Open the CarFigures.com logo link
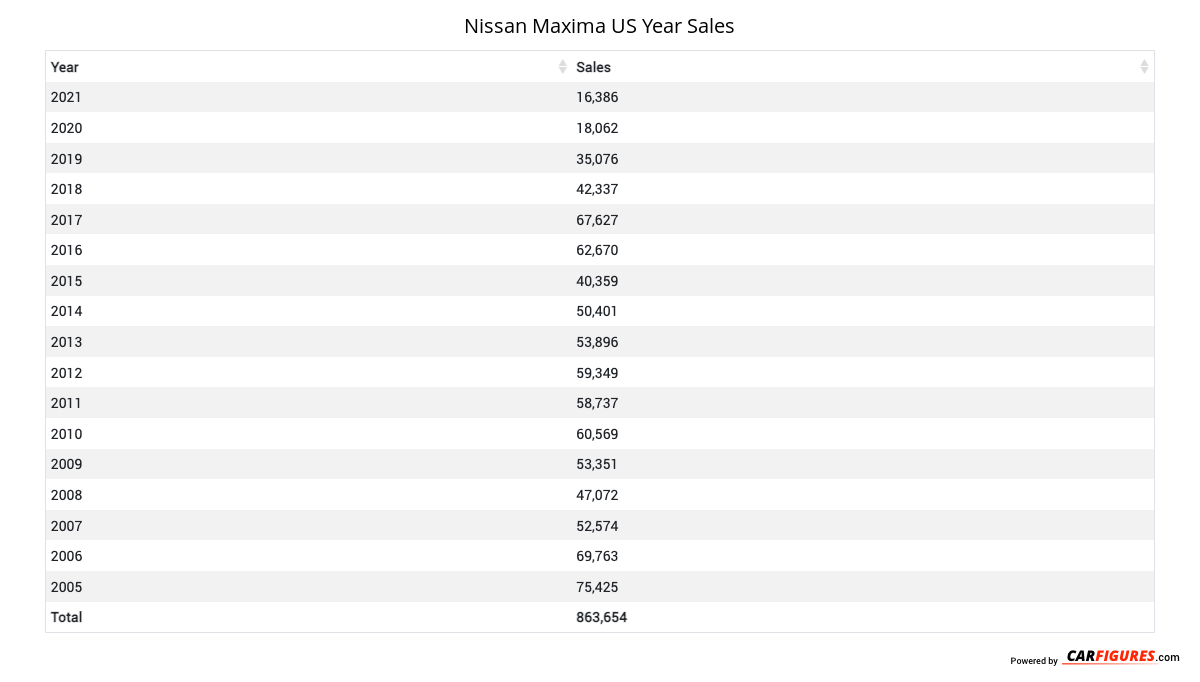 point(1121,657)
